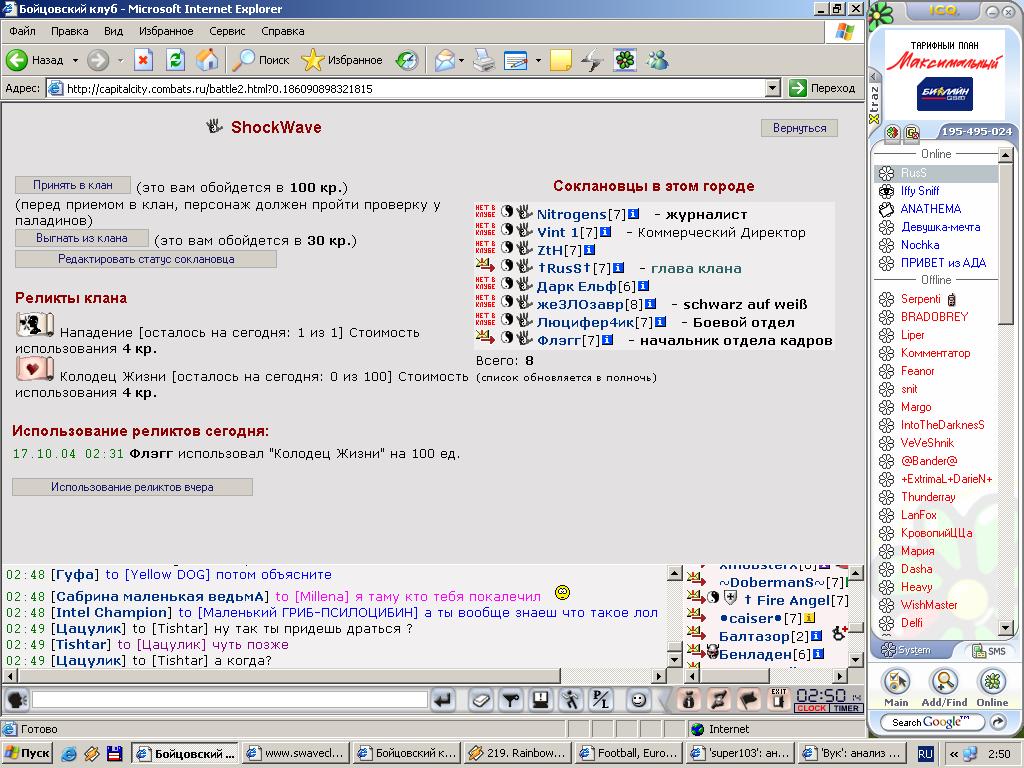Open the Файл menu
Image resolution: width=1024 pixels, height=768 pixels.
(22, 31)
